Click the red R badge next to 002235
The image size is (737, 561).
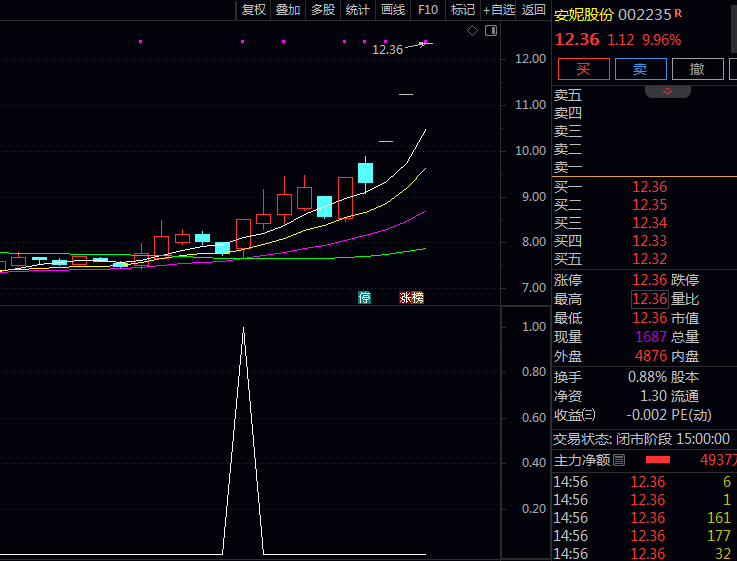pyautogui.click(x=679, y=13)
